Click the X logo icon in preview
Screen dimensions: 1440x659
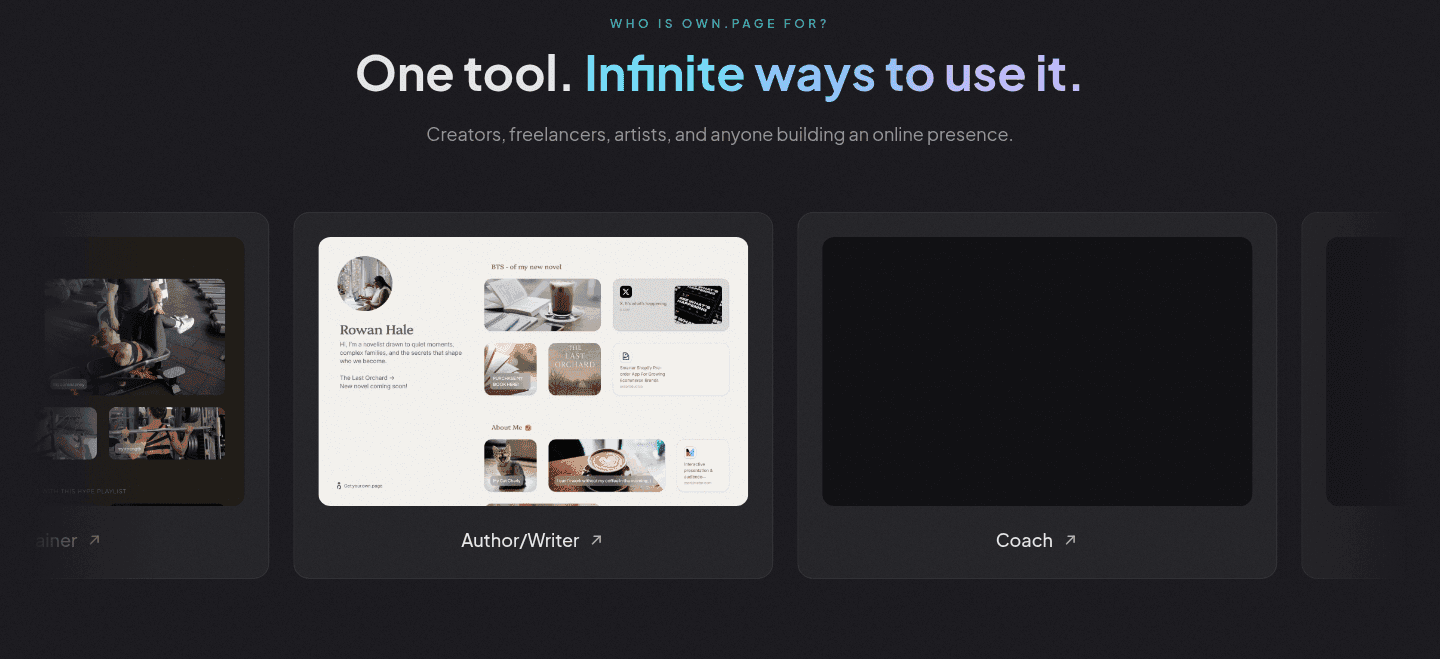pos(626,292)
